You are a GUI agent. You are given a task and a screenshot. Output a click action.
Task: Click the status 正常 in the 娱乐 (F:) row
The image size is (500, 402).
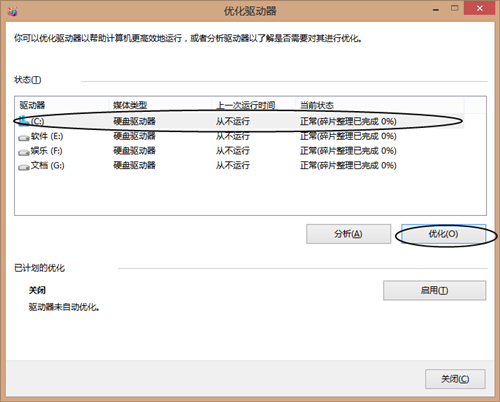348,151
